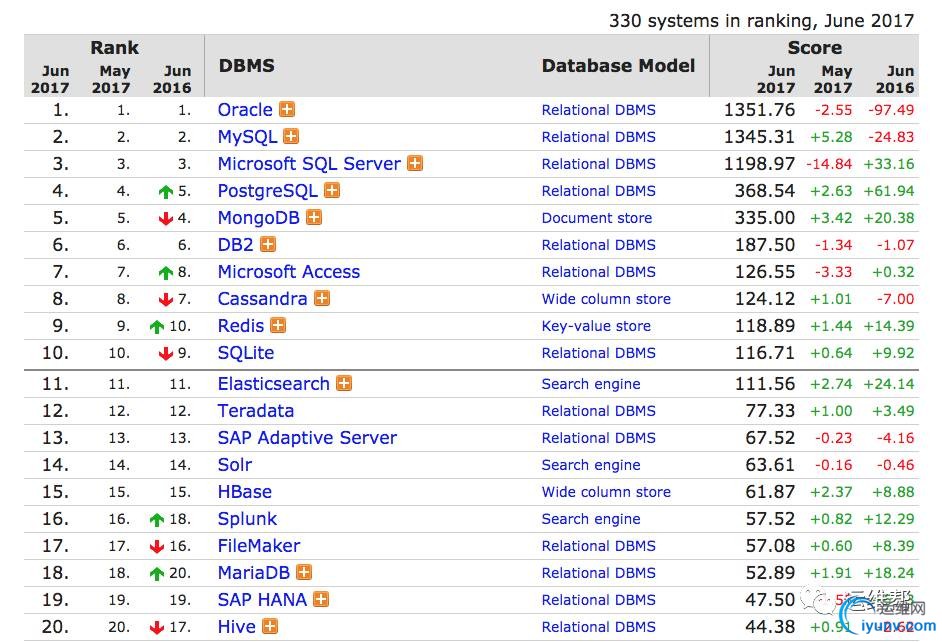Viewport: 942px width, 642px height.
Task: Open the Elasticsearch link
Action: coord(273,384)
